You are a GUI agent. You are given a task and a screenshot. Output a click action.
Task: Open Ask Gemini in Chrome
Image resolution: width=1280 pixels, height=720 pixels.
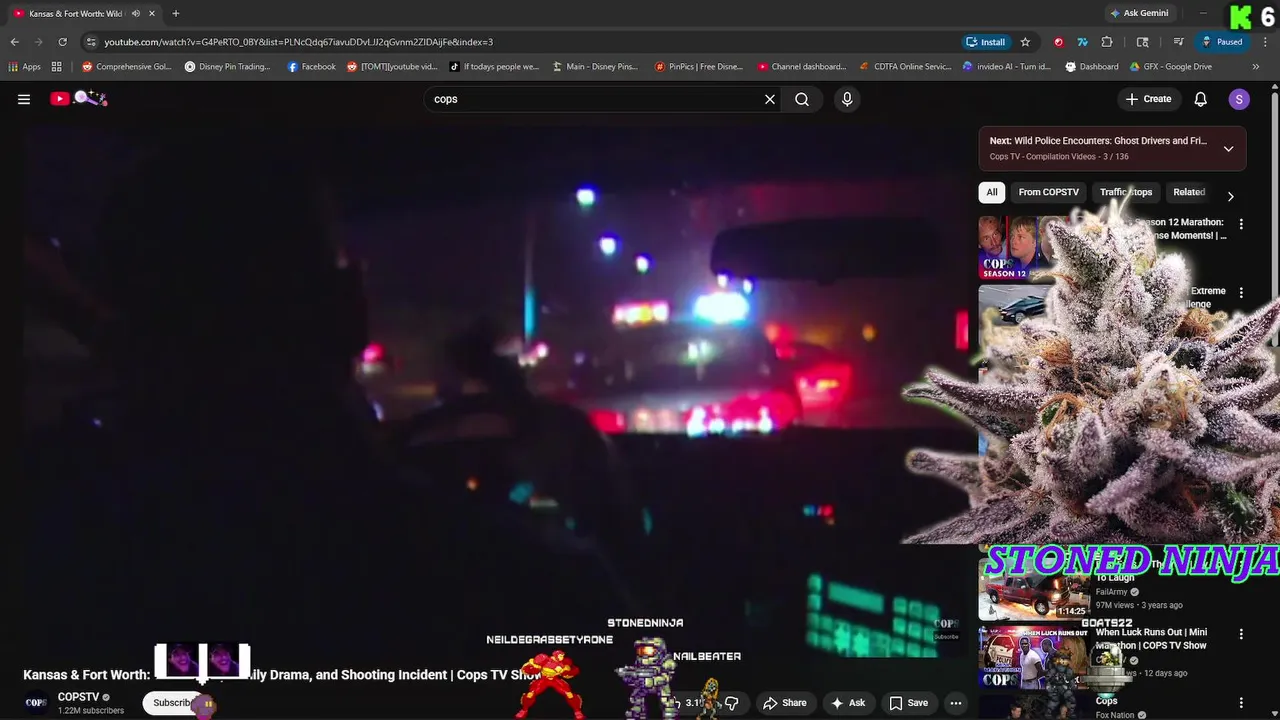(1139, 13)
